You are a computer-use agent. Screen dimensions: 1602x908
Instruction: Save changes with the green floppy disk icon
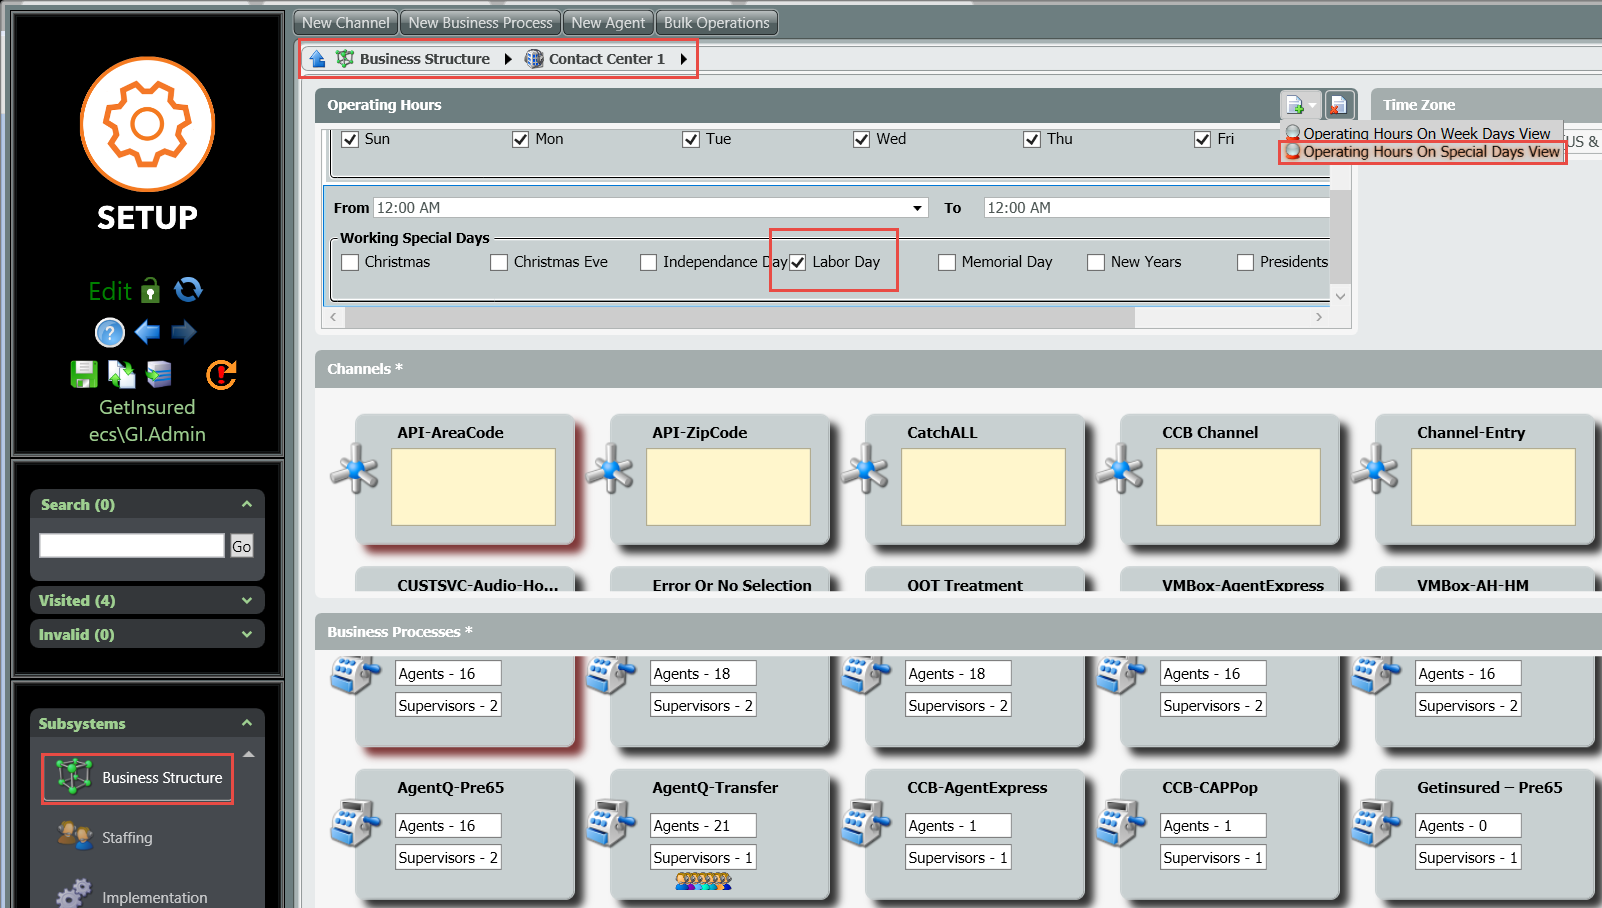pos(84,374)
